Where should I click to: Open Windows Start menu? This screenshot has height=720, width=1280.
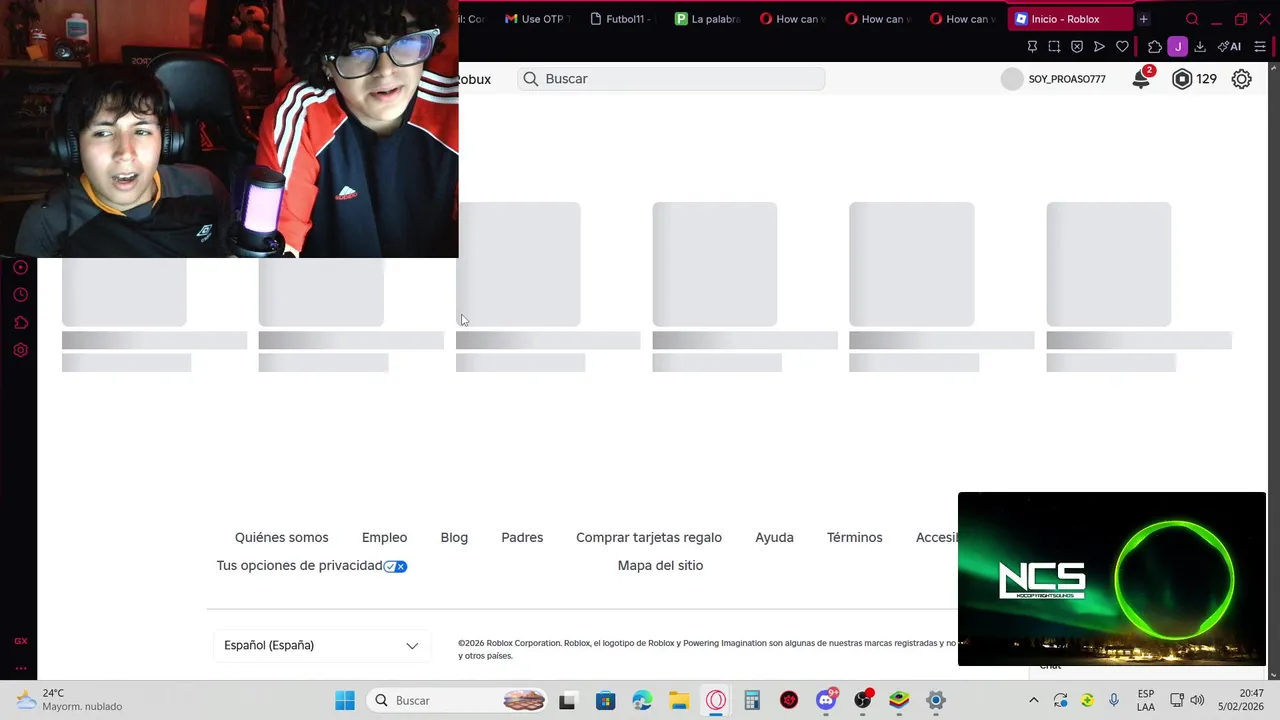pyautogui.click(x=345, y=700)
